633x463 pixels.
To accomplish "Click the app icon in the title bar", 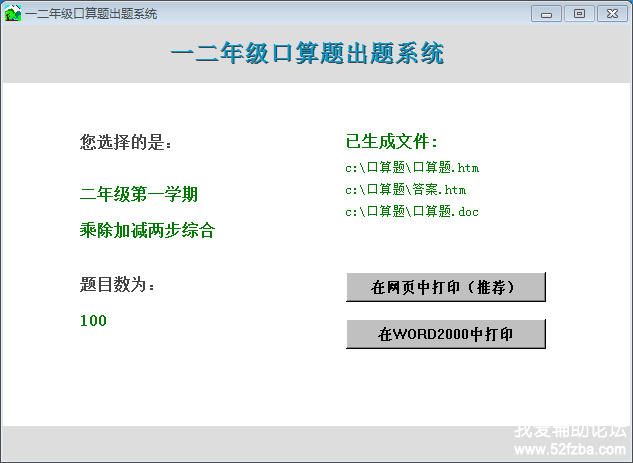I will (x=13, y=13).
